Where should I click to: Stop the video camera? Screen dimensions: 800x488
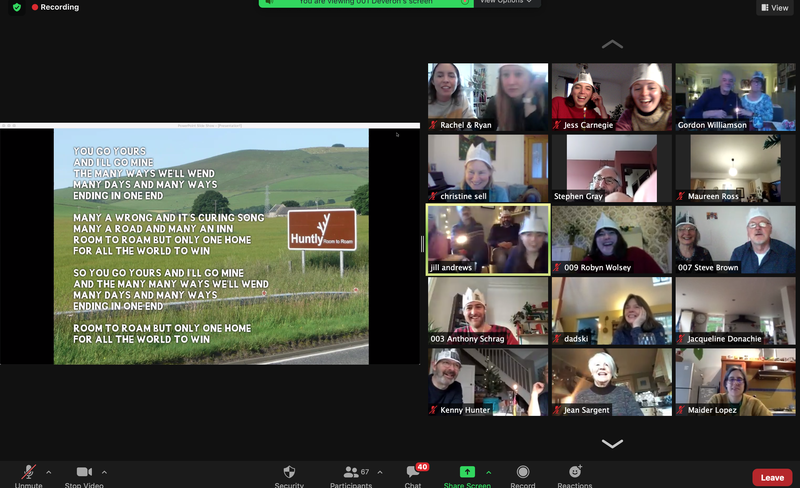pyautogui.click(x=84, y=473)
